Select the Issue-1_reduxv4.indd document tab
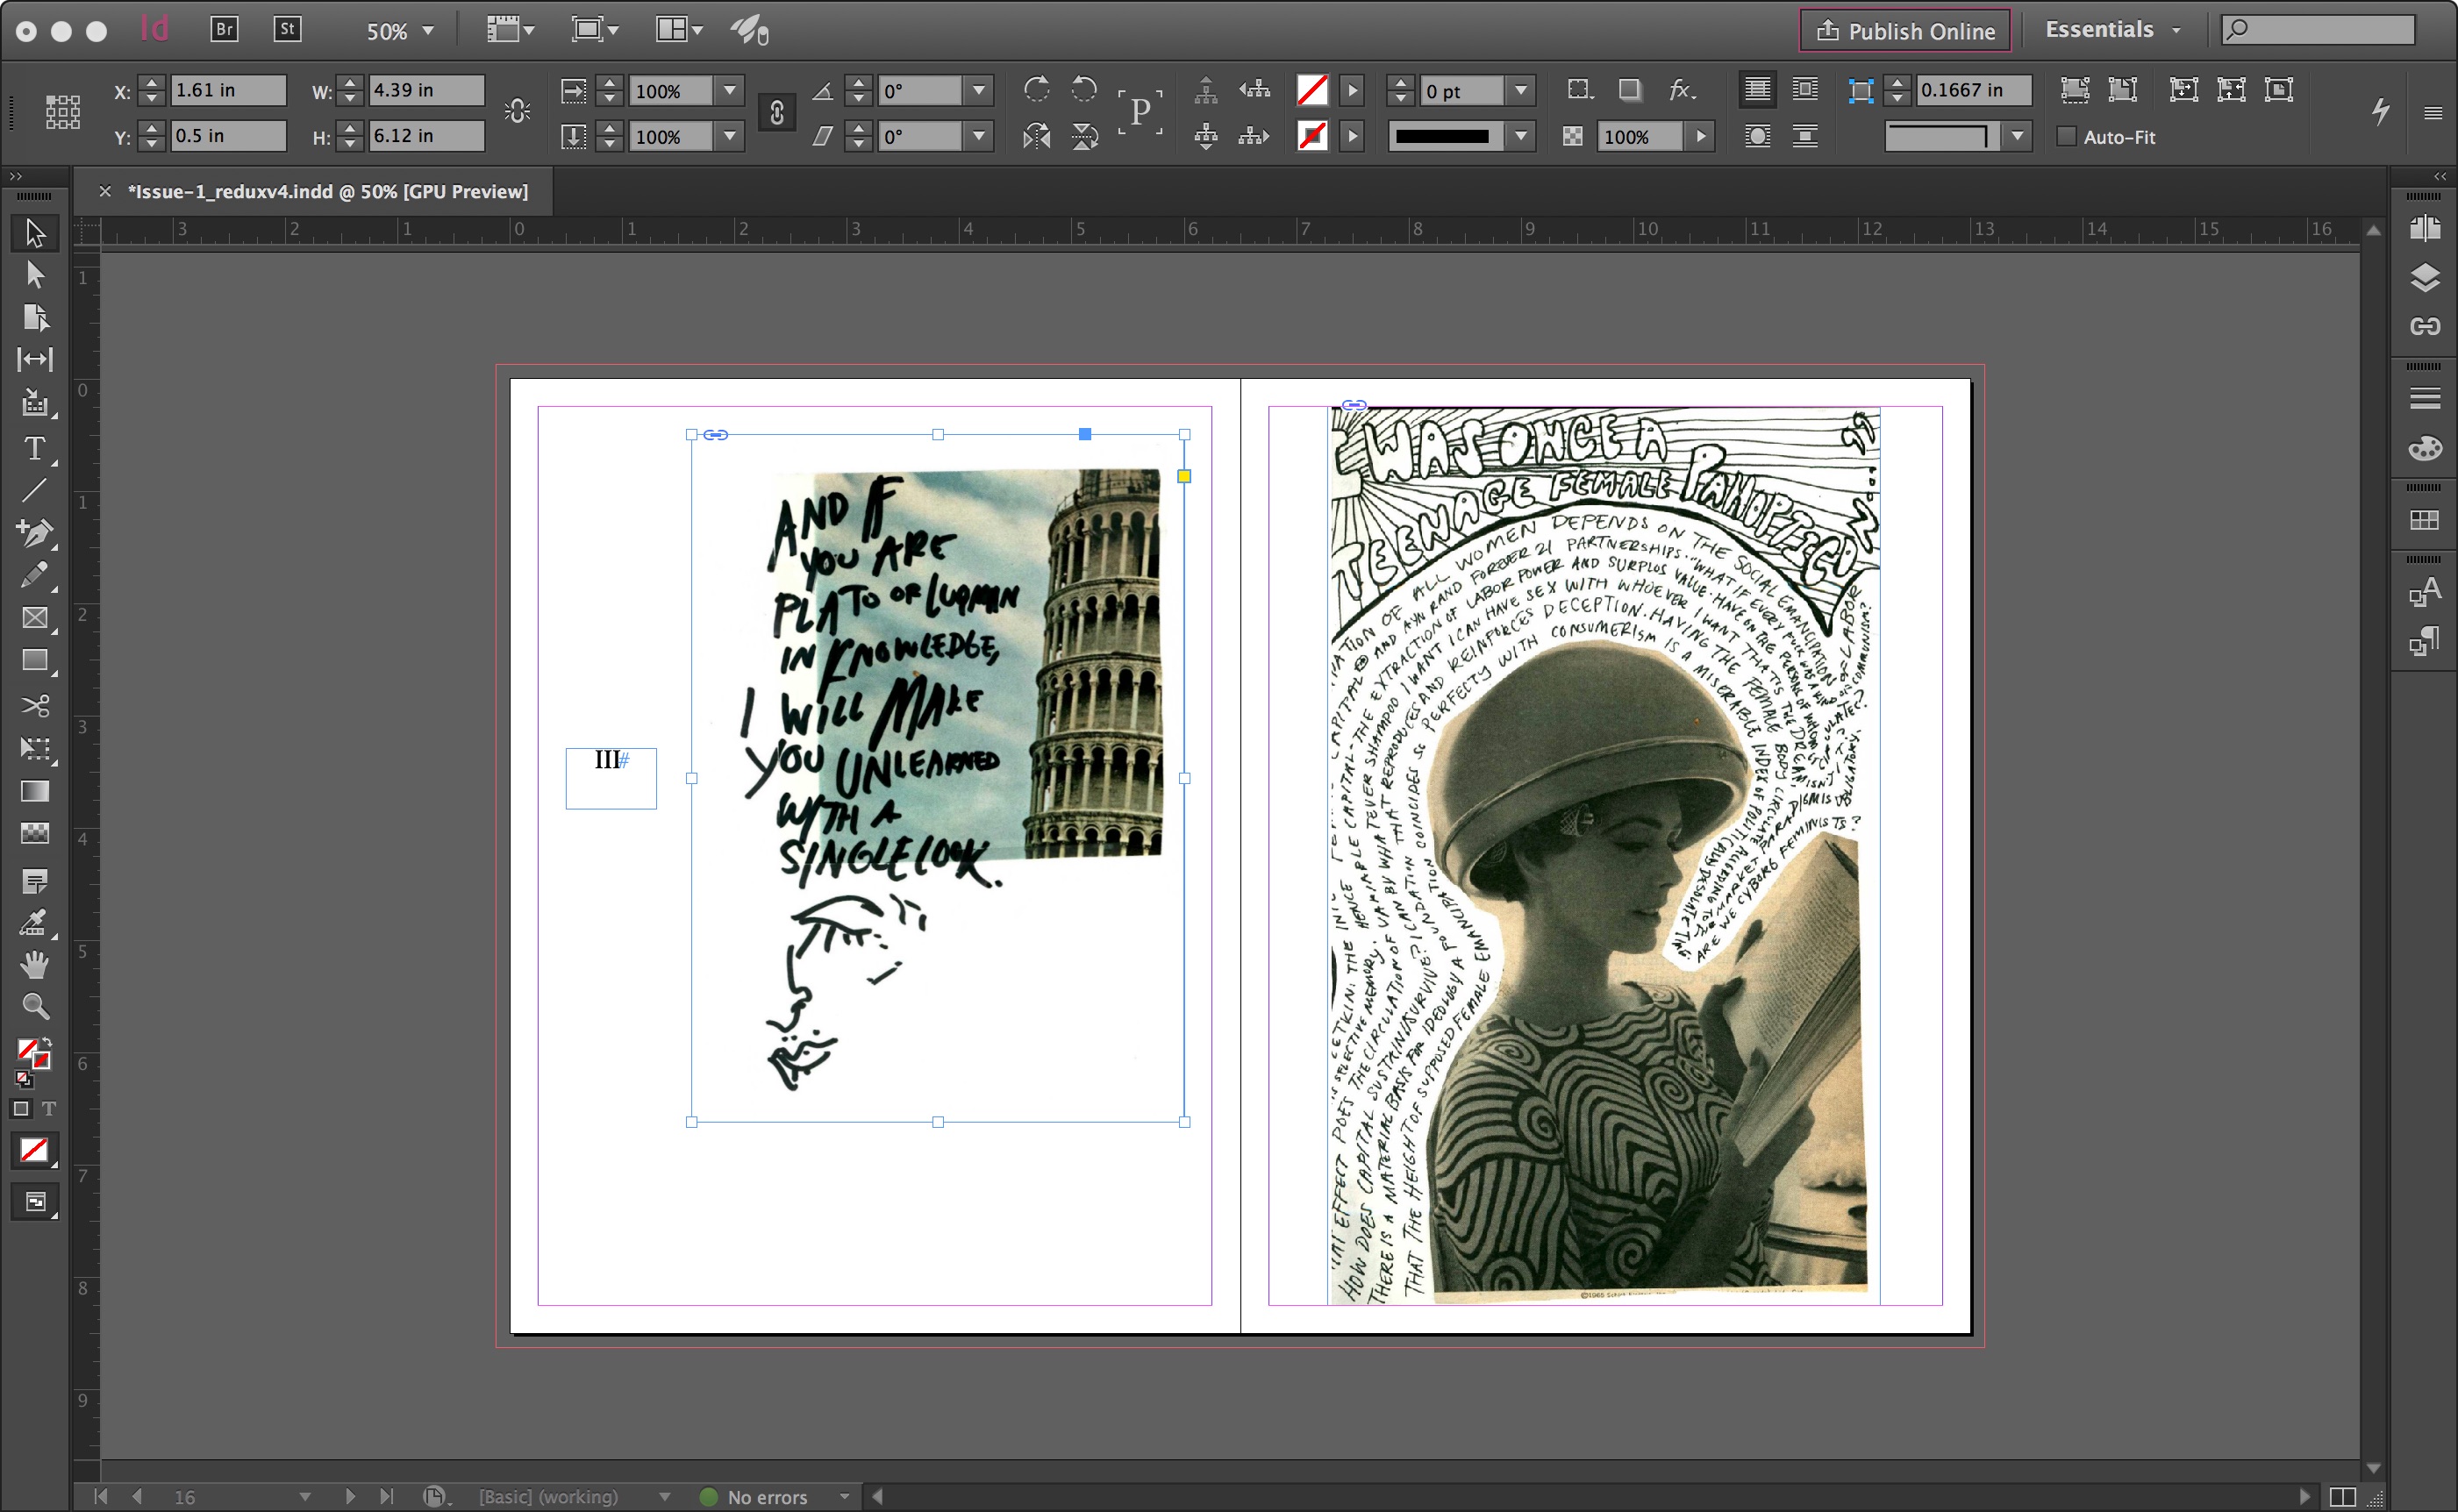This screenshot has height=1512, width=2458. (327, 191)
